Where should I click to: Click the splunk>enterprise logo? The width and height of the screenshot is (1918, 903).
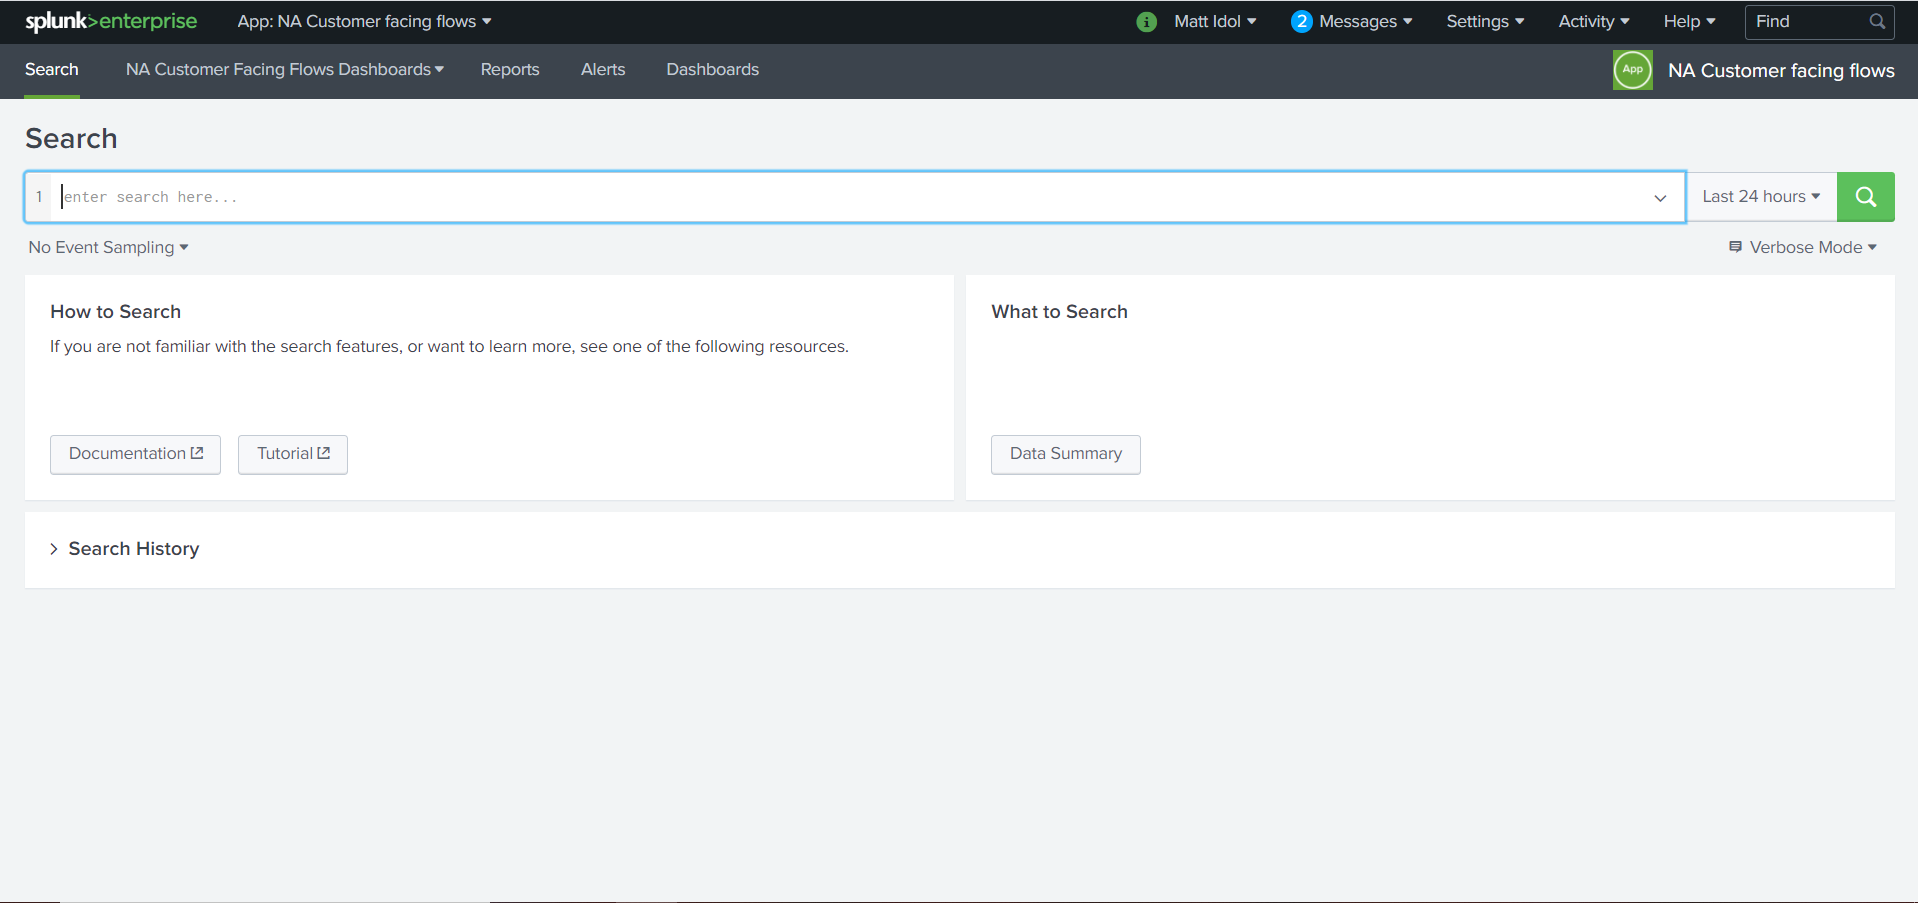[x=111, y=21]
